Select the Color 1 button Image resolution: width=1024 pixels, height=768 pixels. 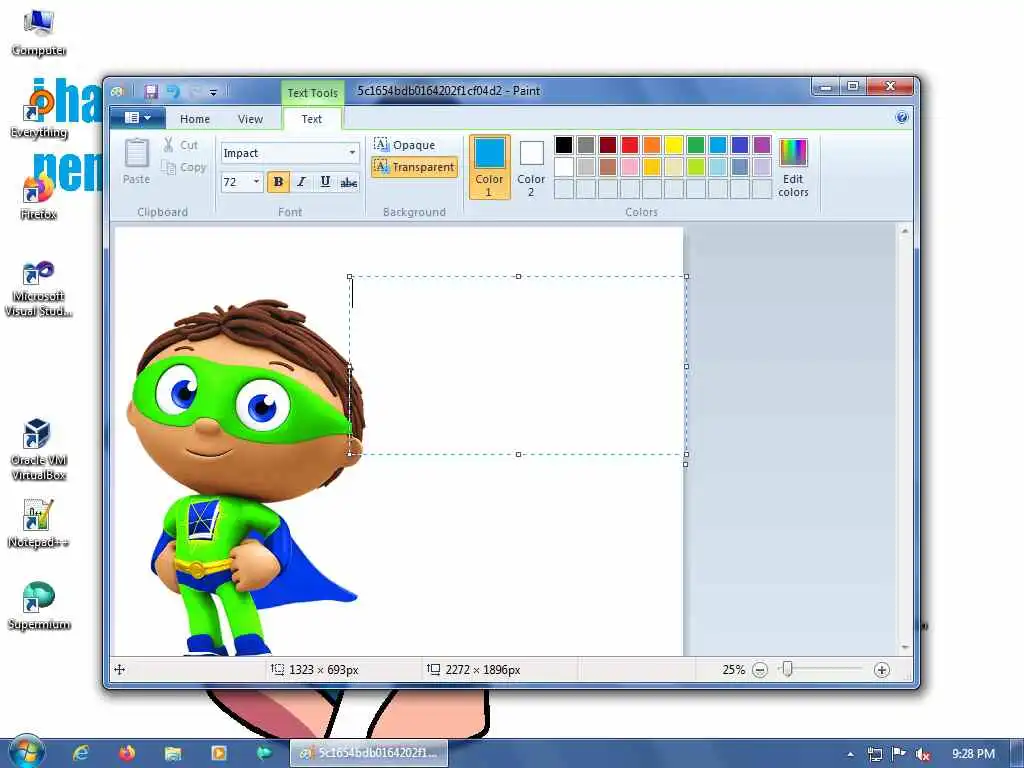tap(489, 167)
